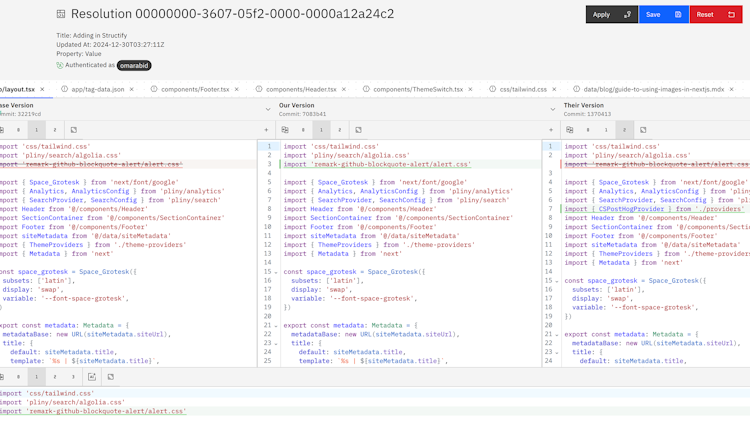
Task: Toggle option 2 in Our Version toolbar
Action: [340, 130]
